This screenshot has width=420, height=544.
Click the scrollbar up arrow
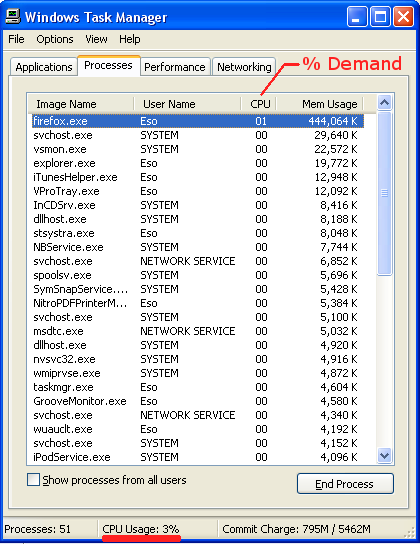click(384, 102)
